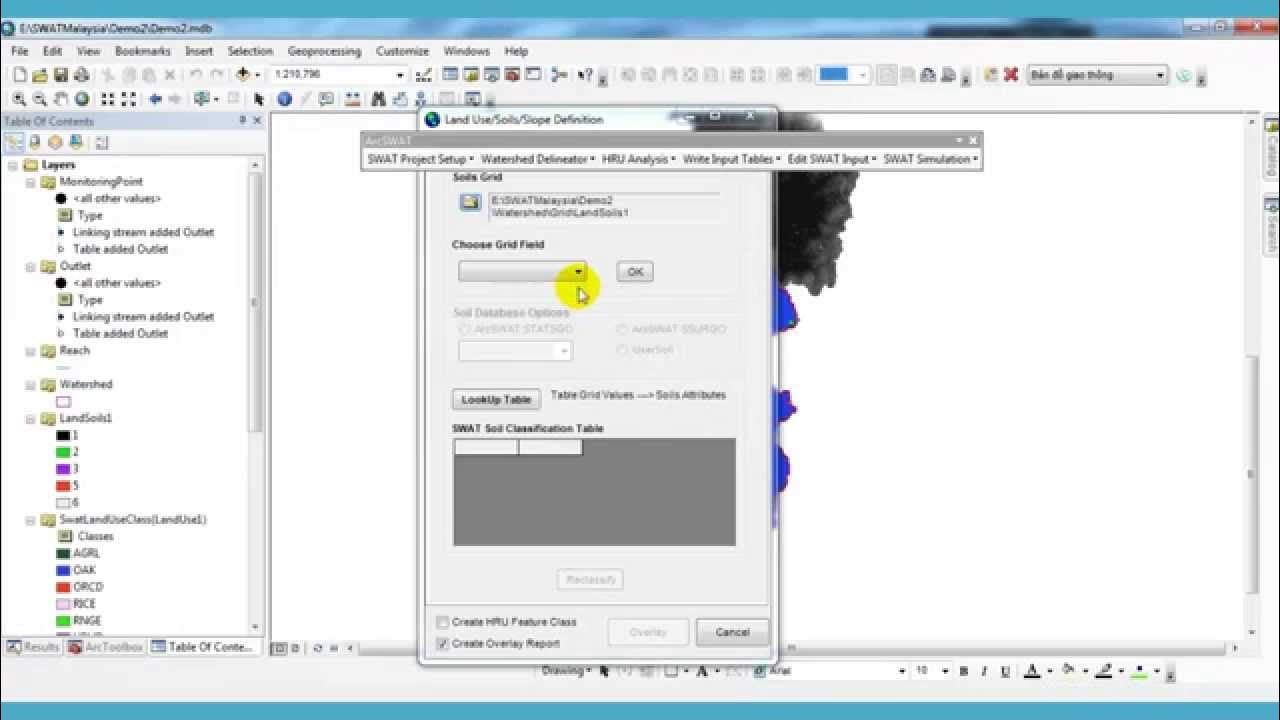The height and width of the screenshot is (720, 1280).
Task: Click the Add Data icon
Action: pos(243,75)
